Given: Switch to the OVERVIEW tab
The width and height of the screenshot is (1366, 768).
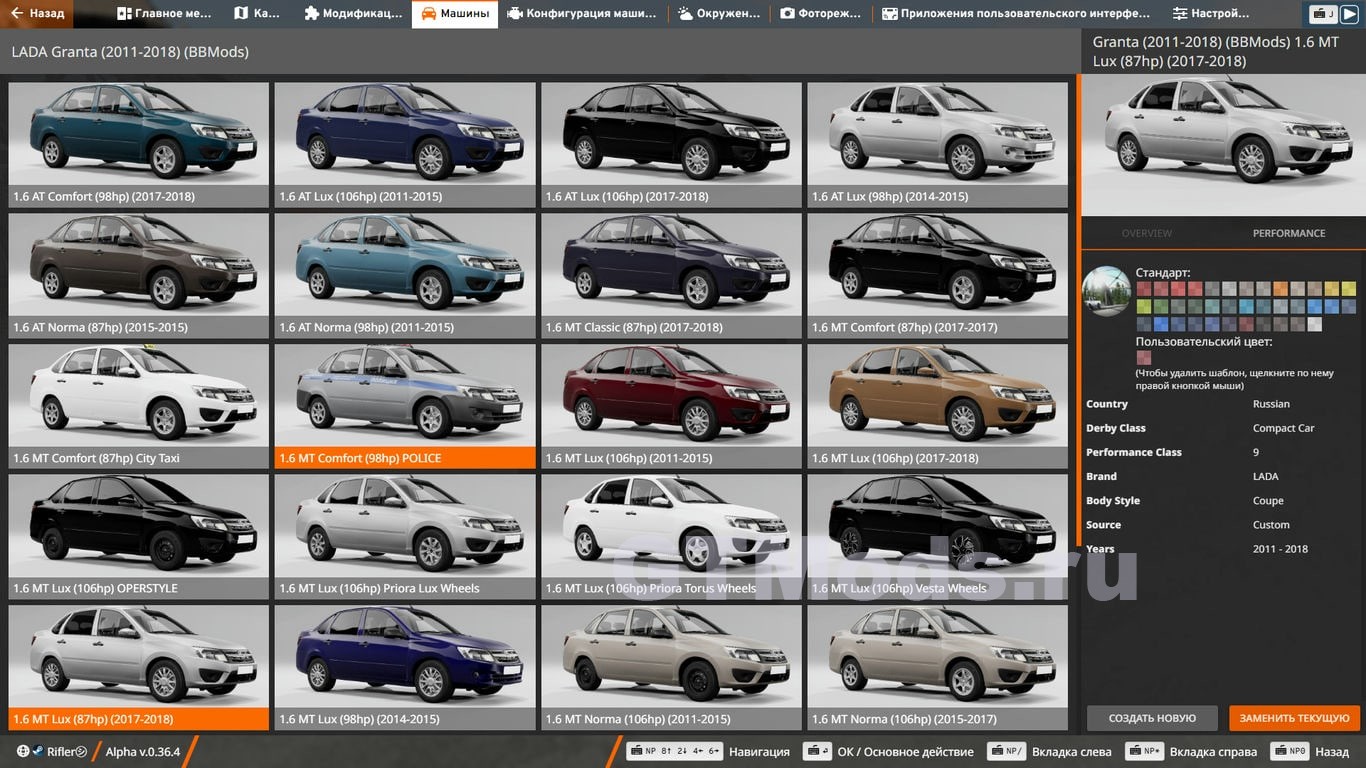Looking at the screenshot, I should (x=1147, y=233).
